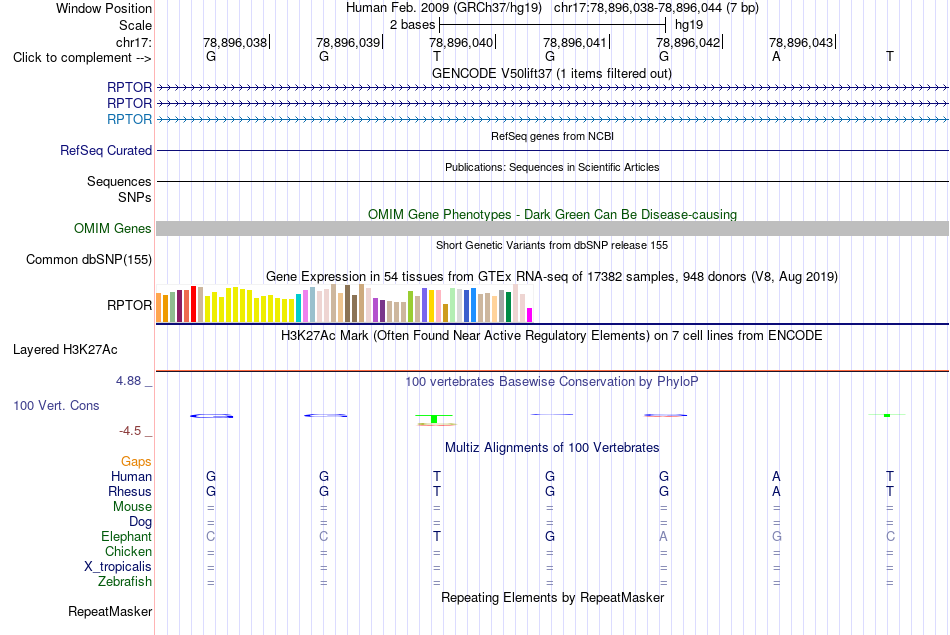950x635 pixels.
Task: Click the base A in the sequence row
Action: coord(776,56)
